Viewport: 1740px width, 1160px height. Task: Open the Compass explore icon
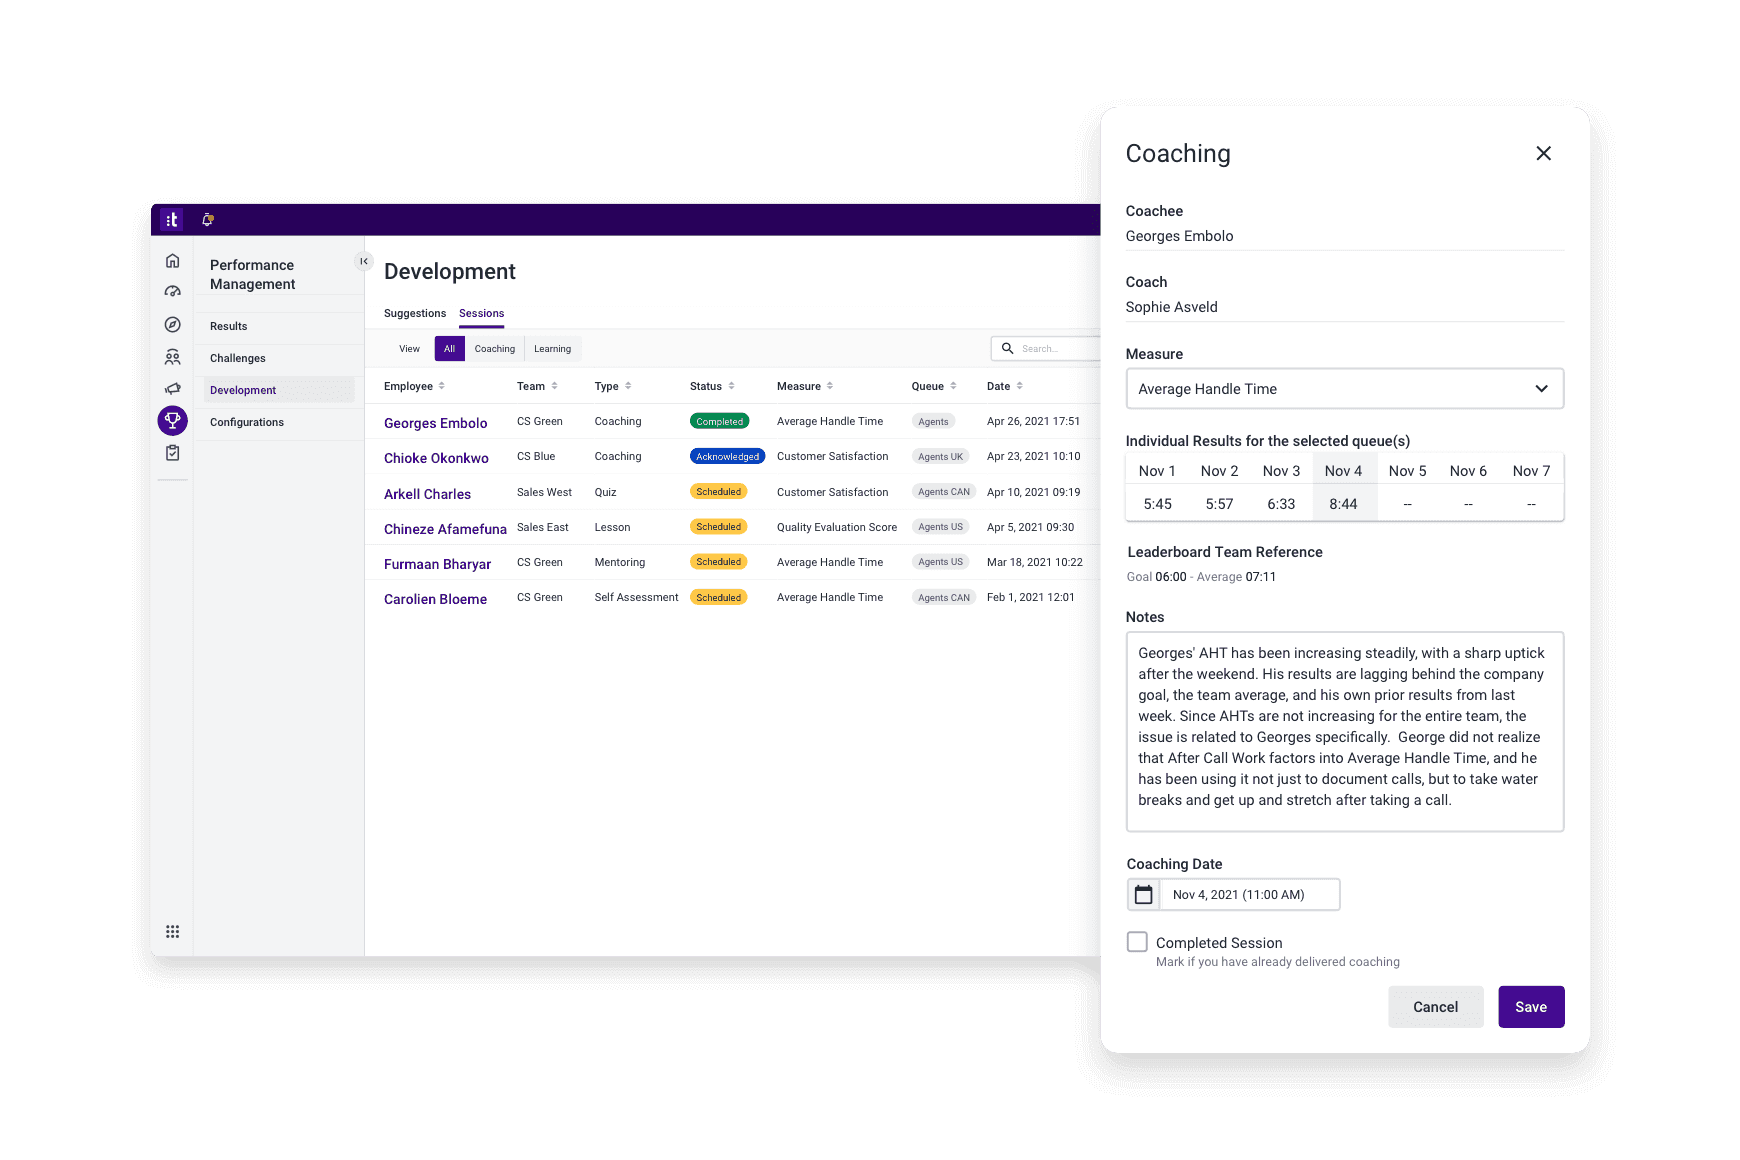[x=172, y=324]
